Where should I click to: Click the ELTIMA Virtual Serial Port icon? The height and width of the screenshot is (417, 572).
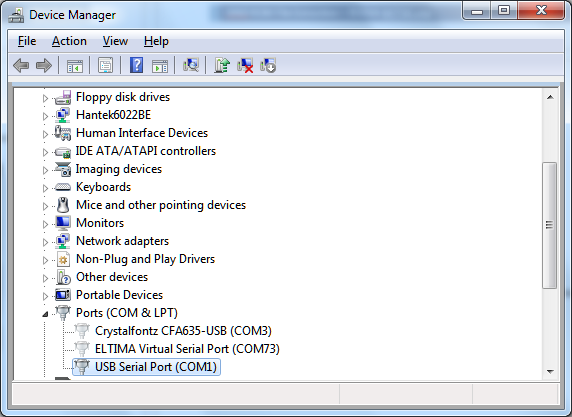tap(82, 349)
